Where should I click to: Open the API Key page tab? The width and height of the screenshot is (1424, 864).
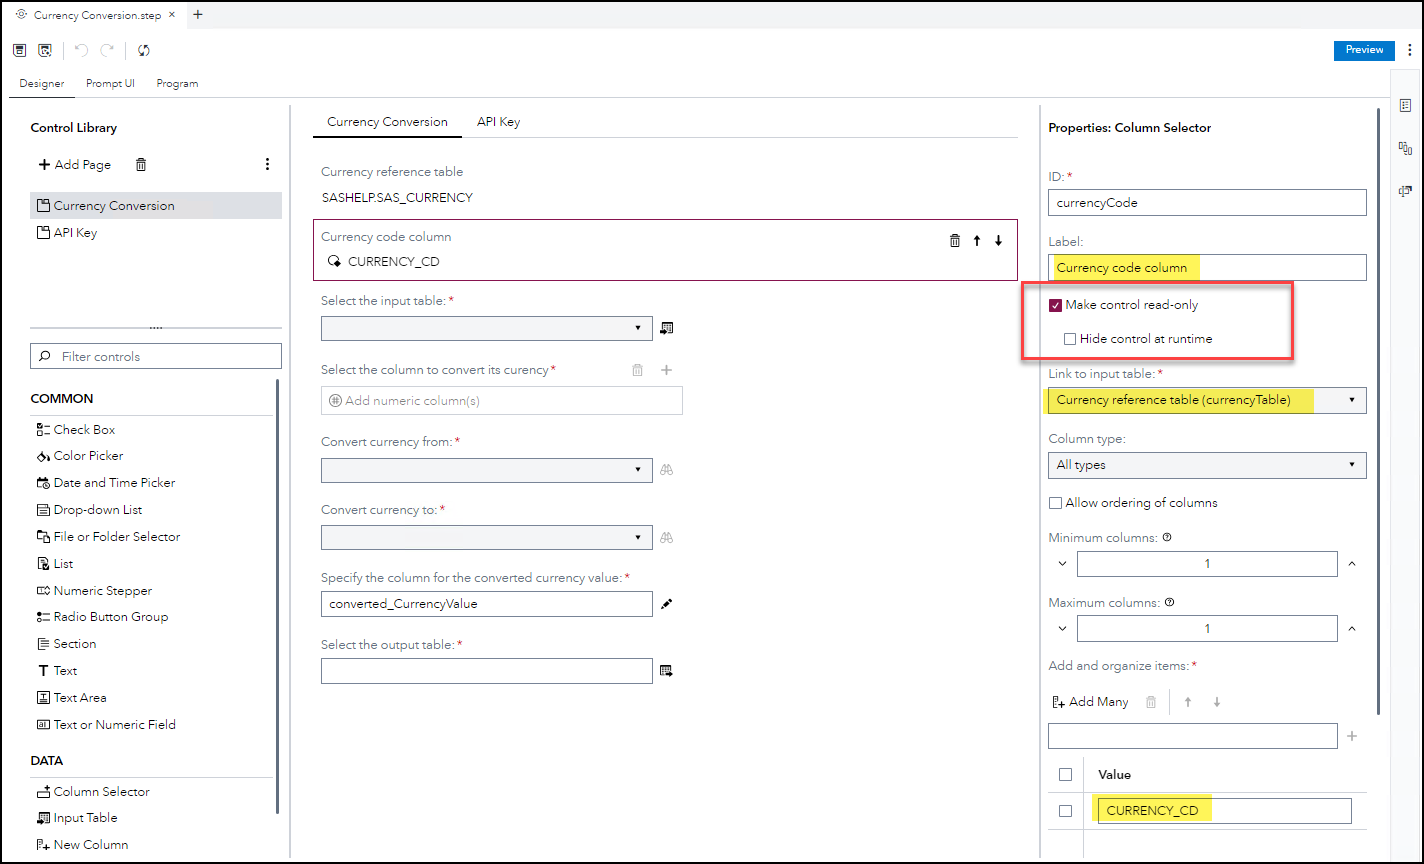coord(498,122)
